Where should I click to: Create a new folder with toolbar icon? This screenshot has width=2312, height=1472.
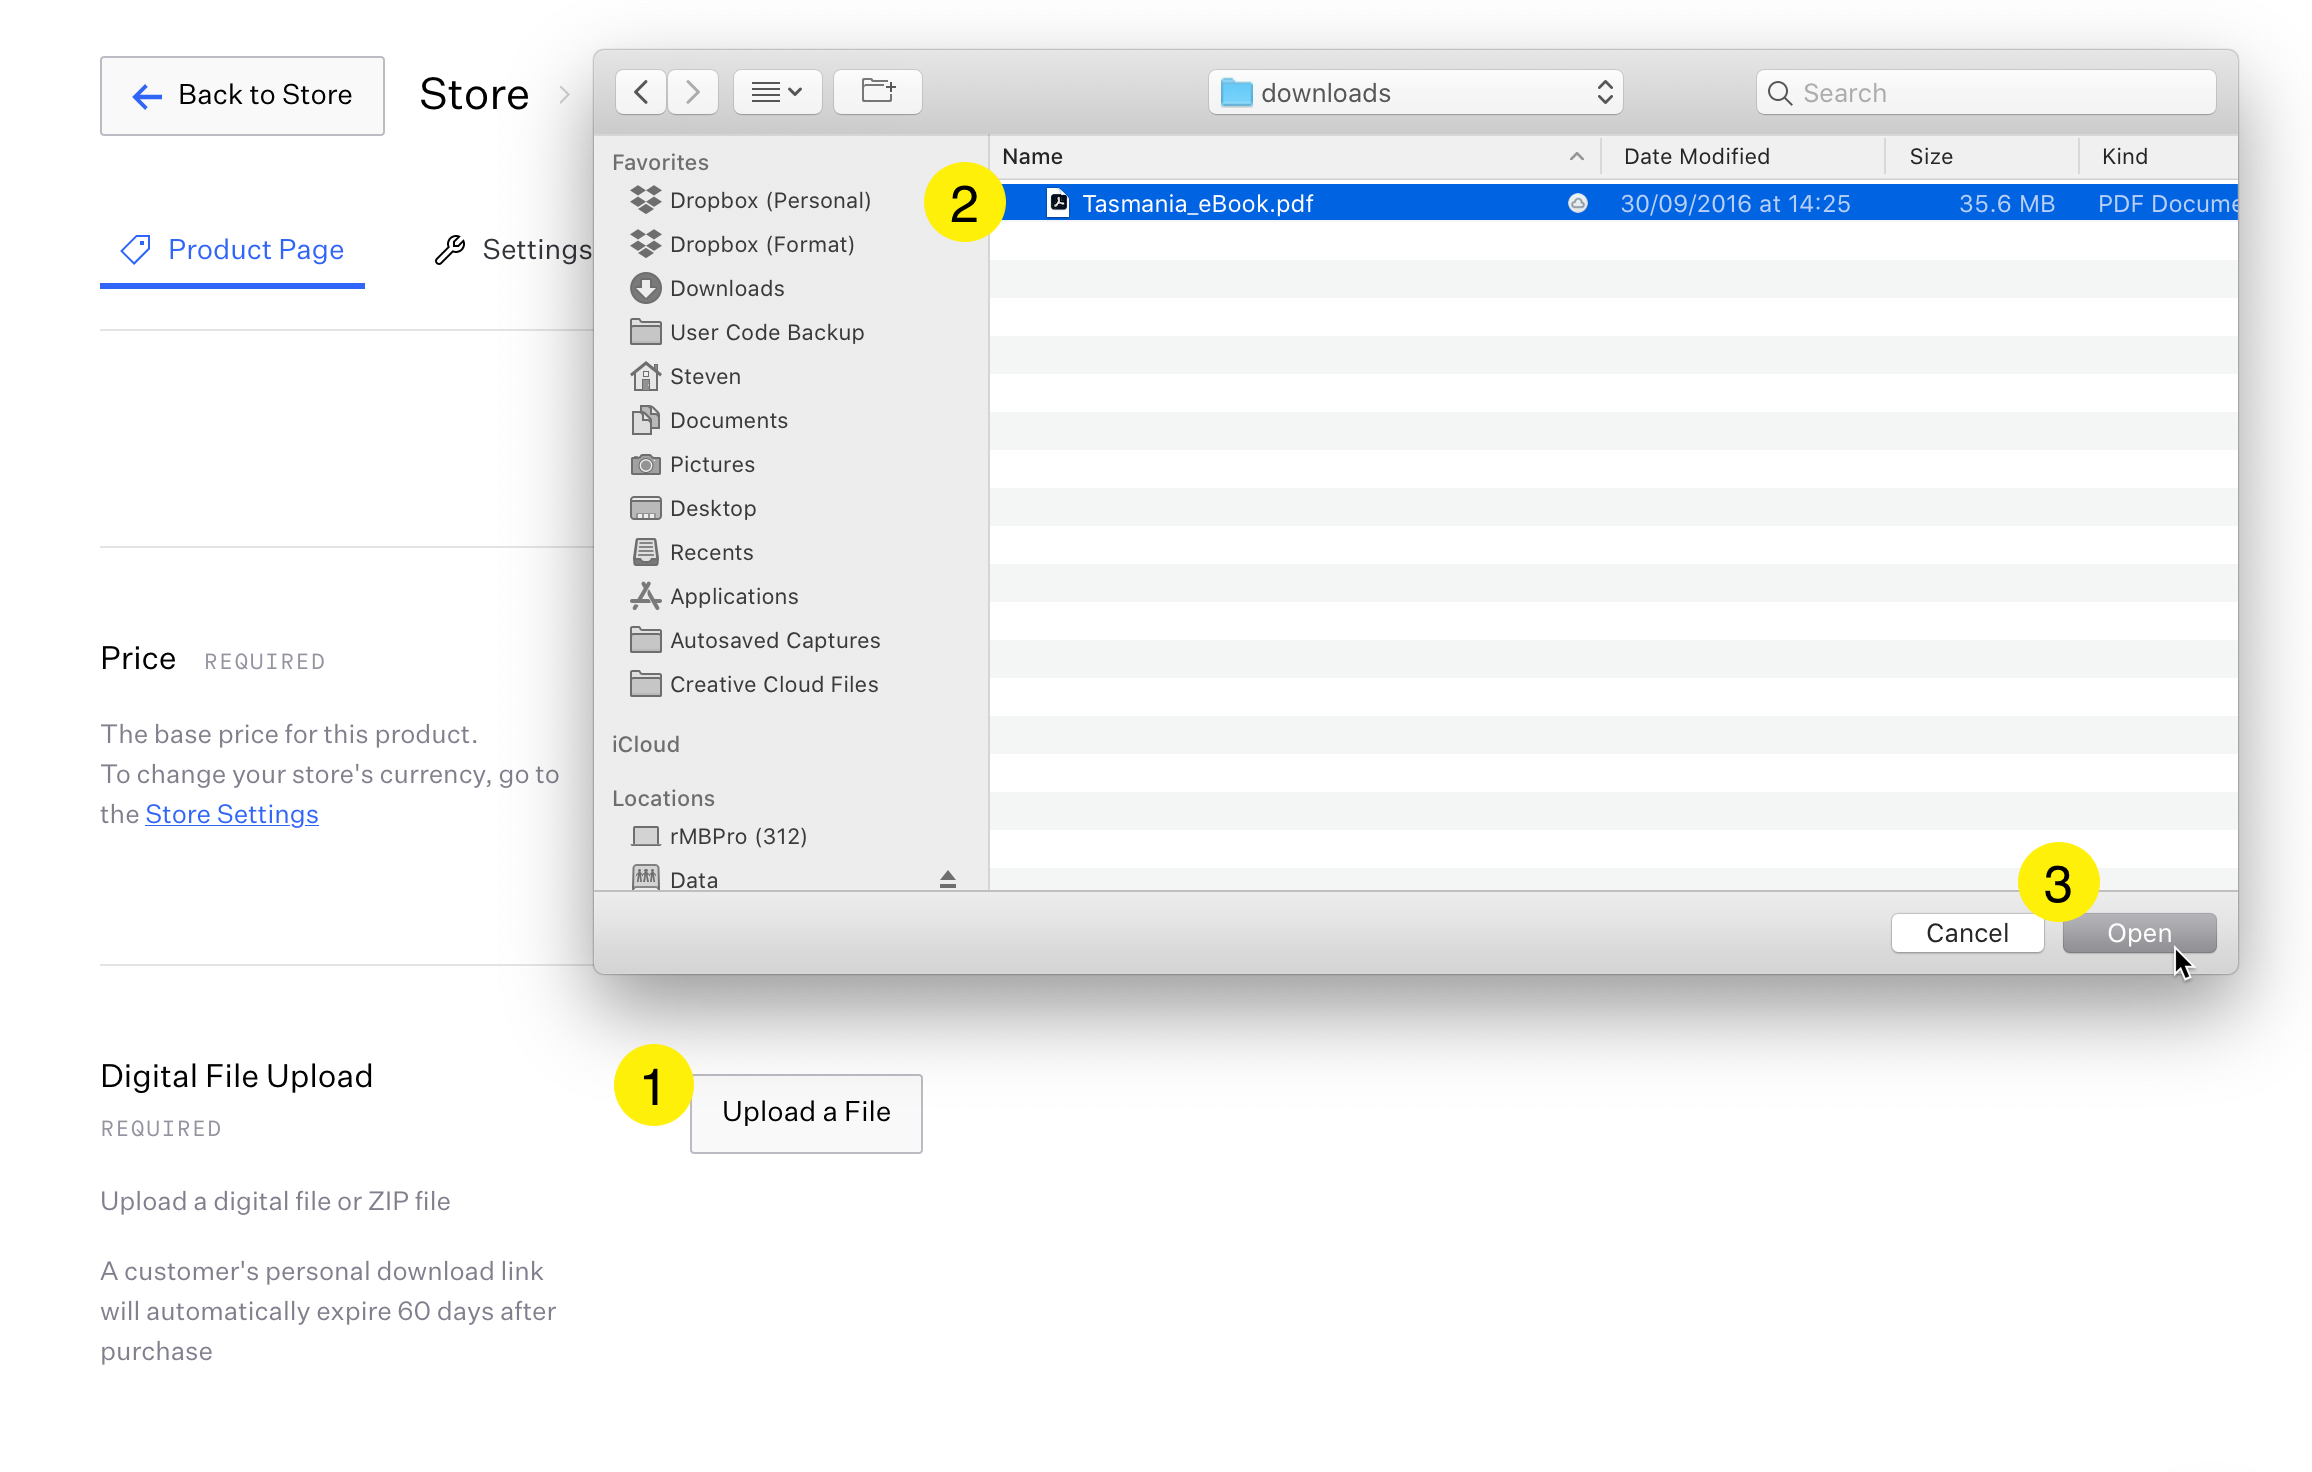click(877, 93)
